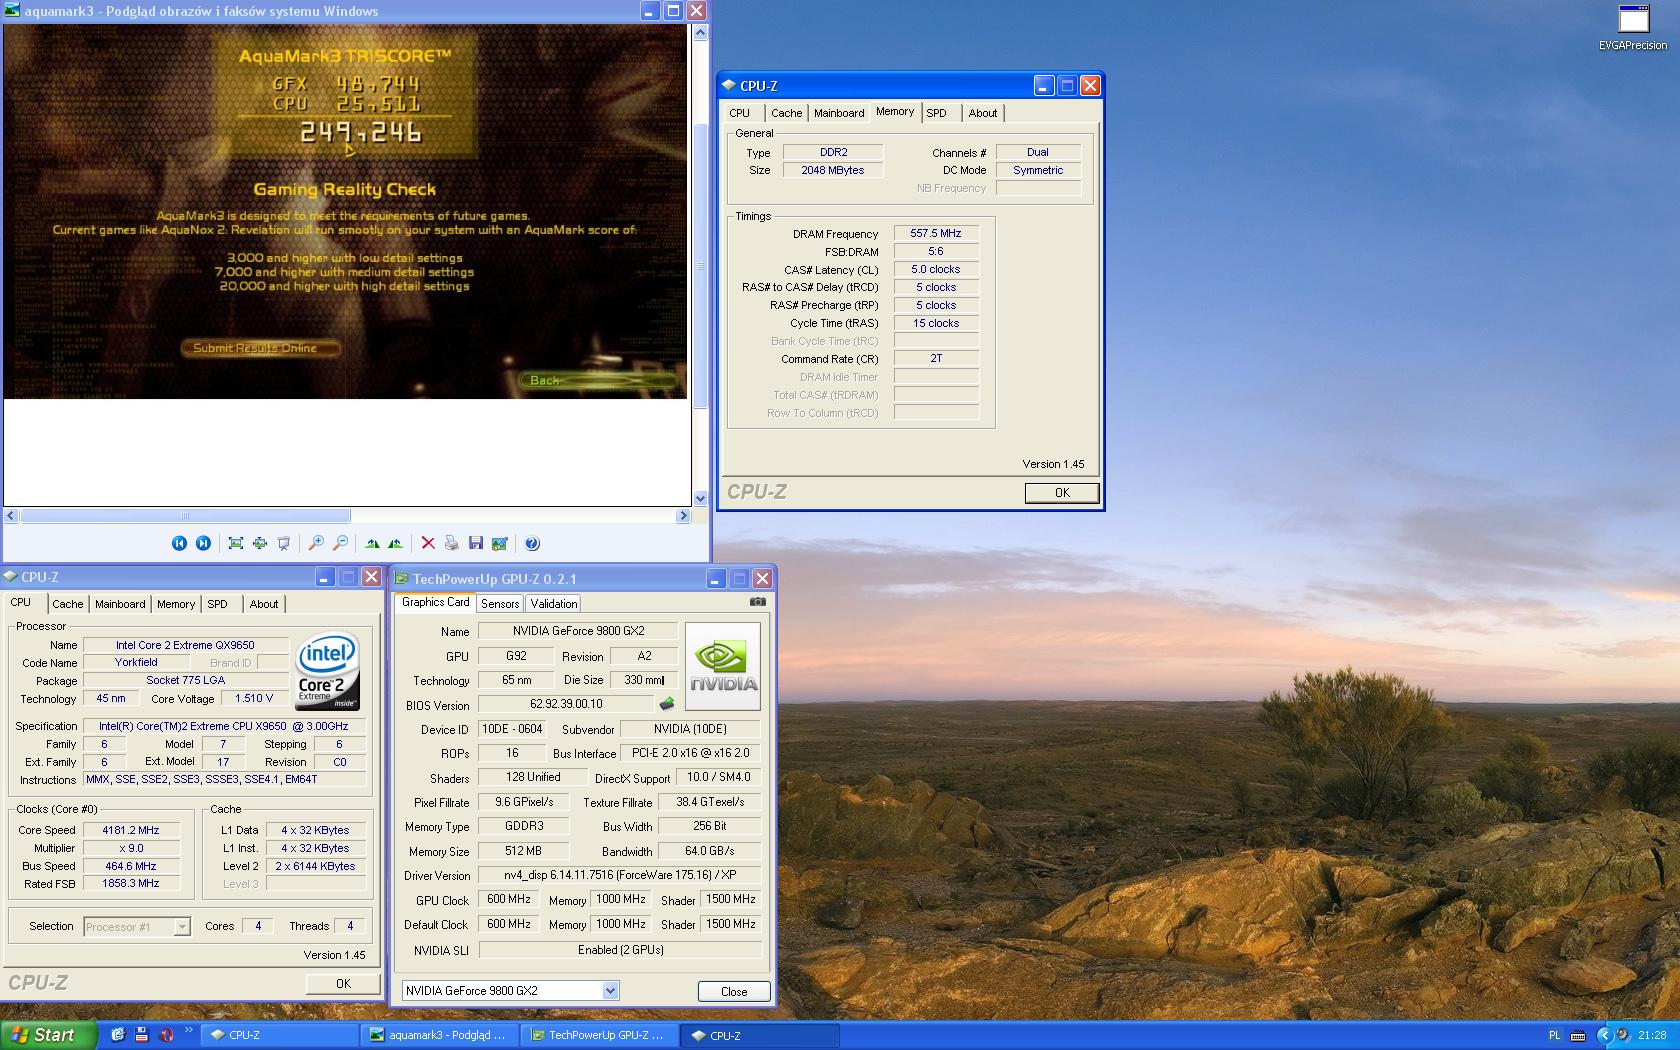Click the GPU Name field in GPU-Z

578,631
